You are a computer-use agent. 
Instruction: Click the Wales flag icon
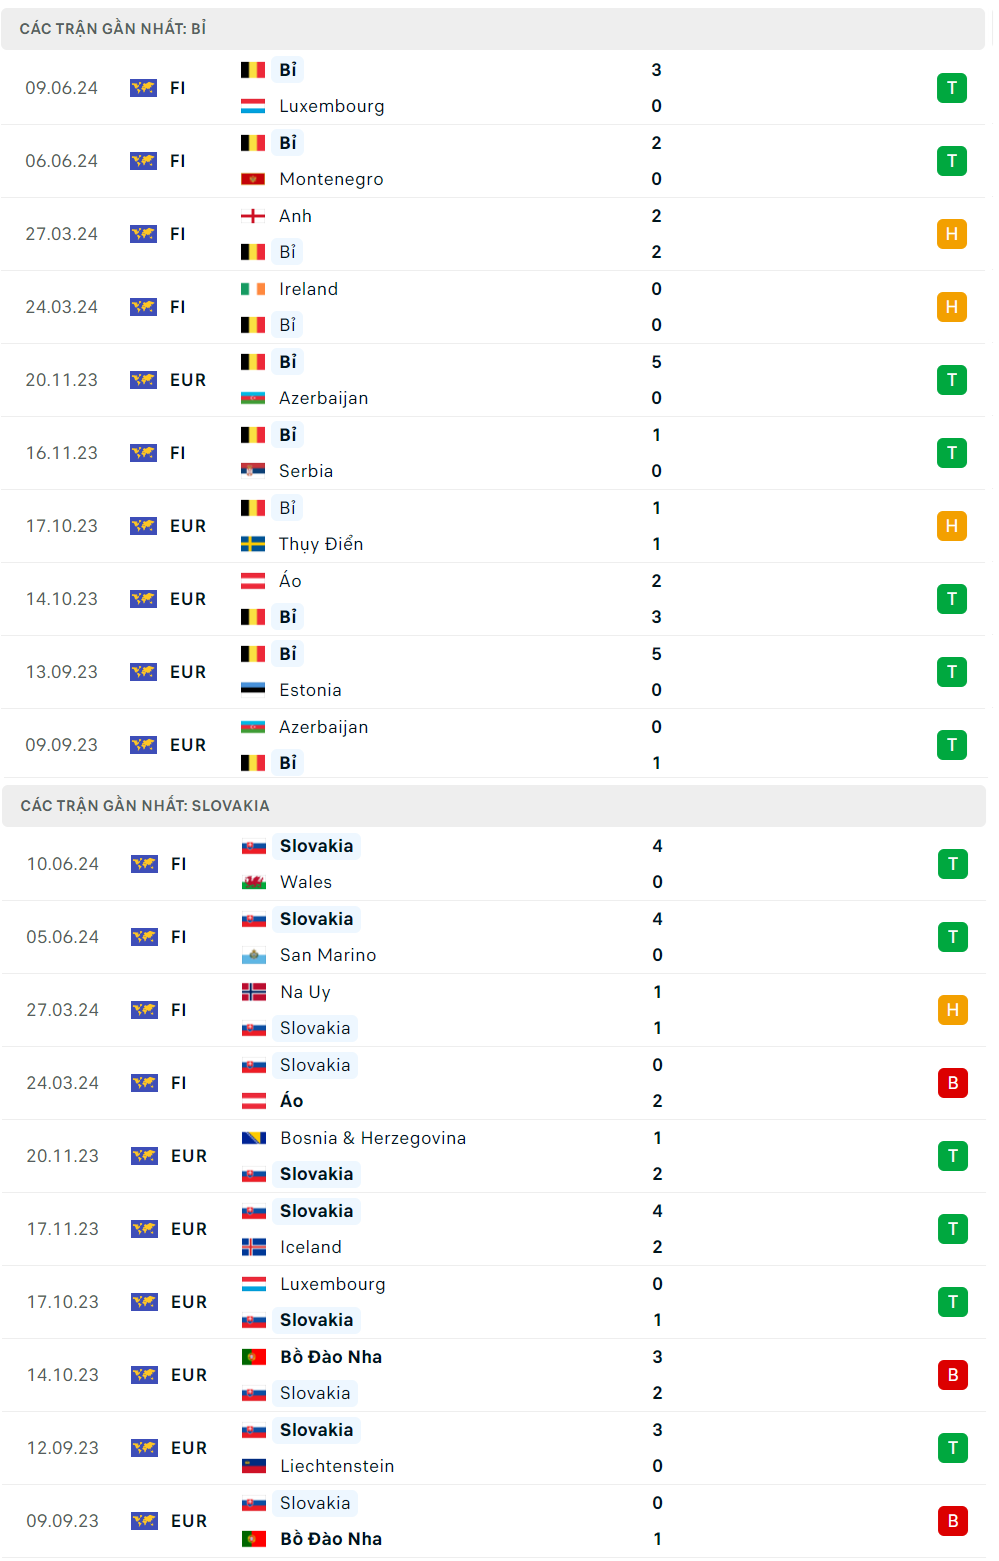pos(254,882)
